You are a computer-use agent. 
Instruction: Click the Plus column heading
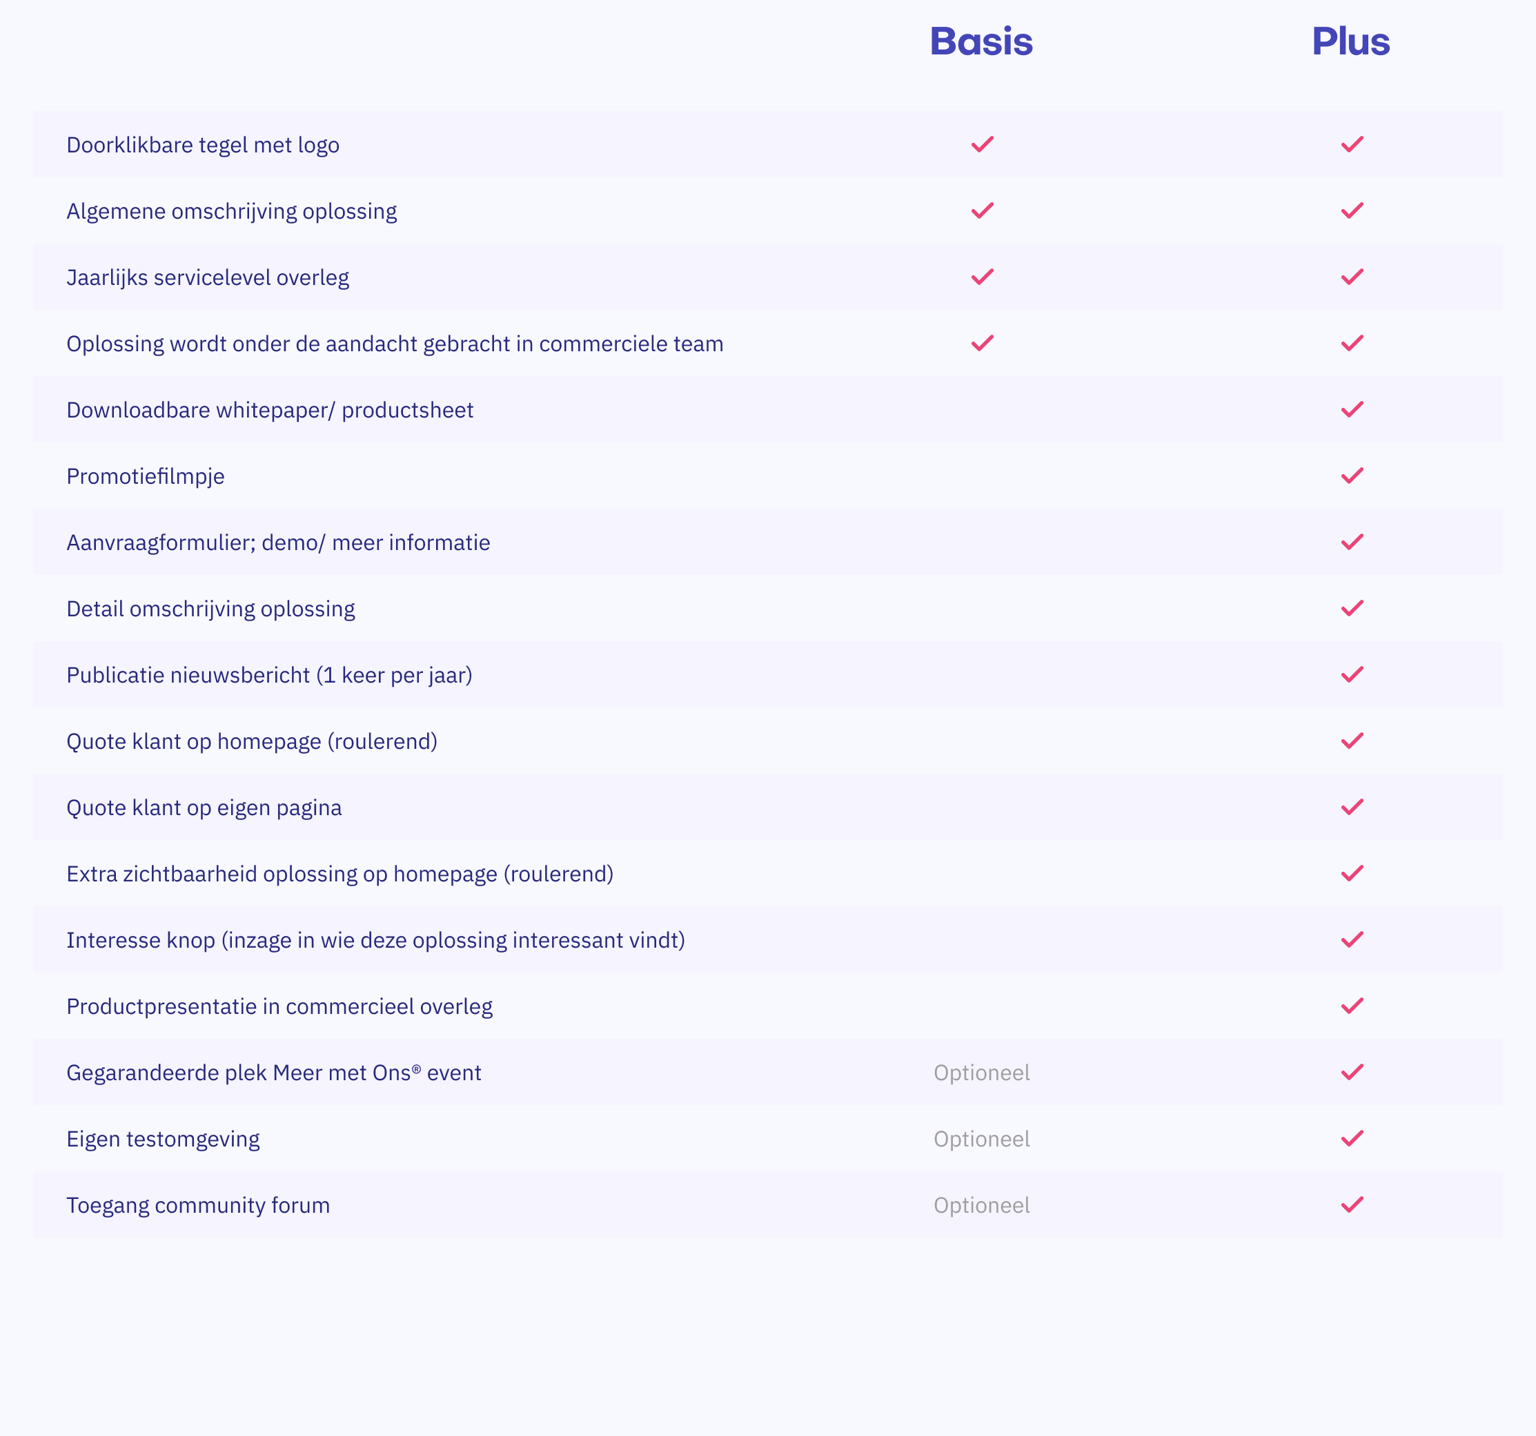(1351, 42)
